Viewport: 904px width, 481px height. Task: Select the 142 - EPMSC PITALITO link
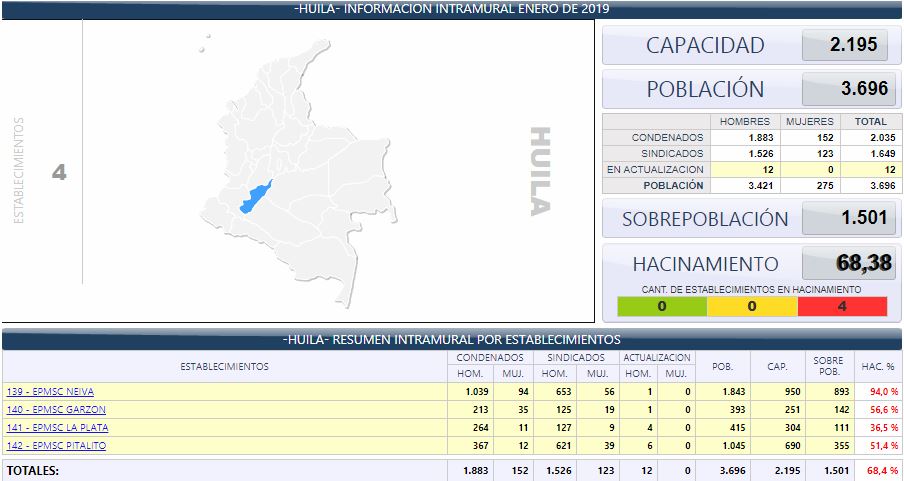coord(56,446)
